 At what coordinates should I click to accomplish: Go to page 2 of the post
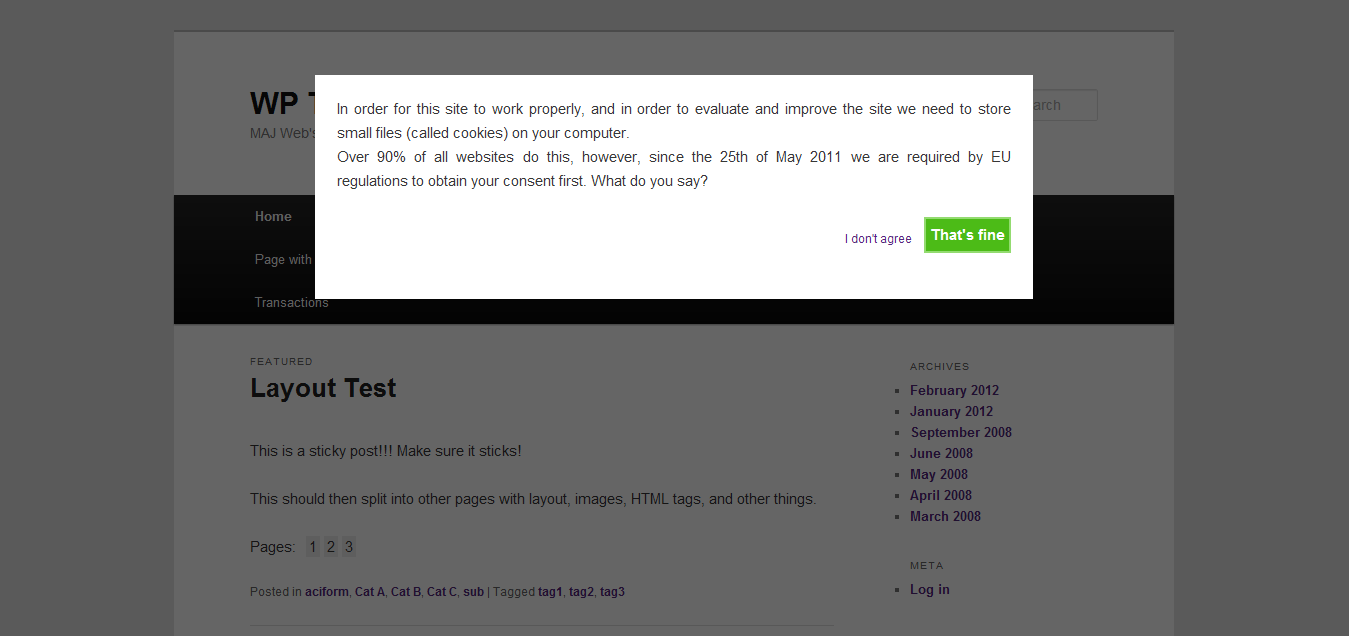point(331,547)
